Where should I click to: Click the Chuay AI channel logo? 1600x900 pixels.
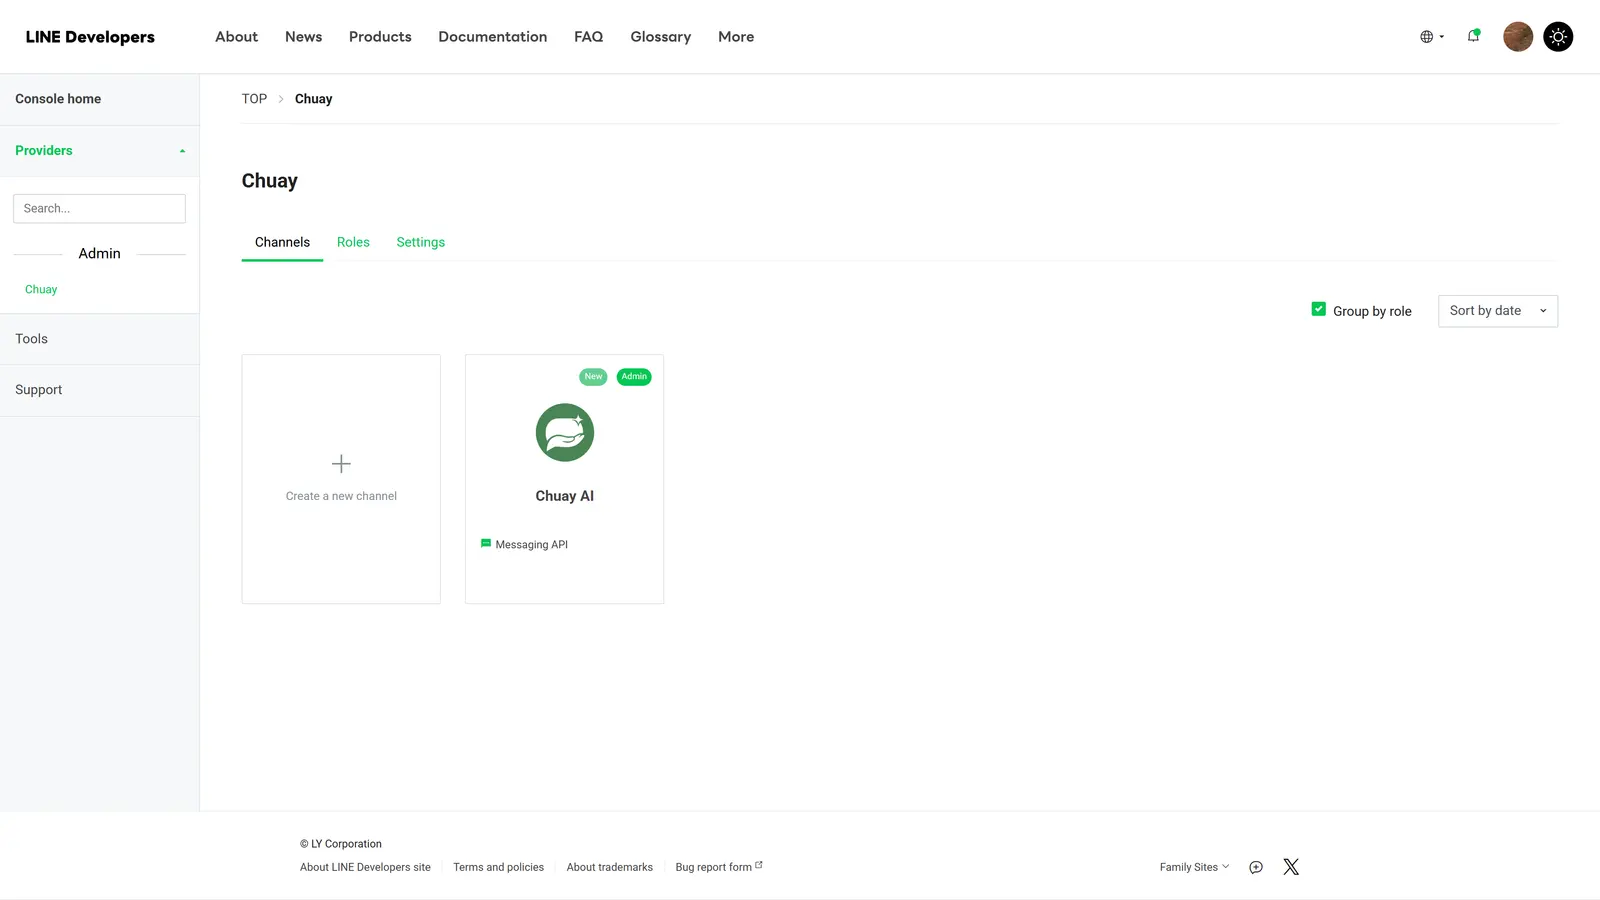(x=565, y=432)
